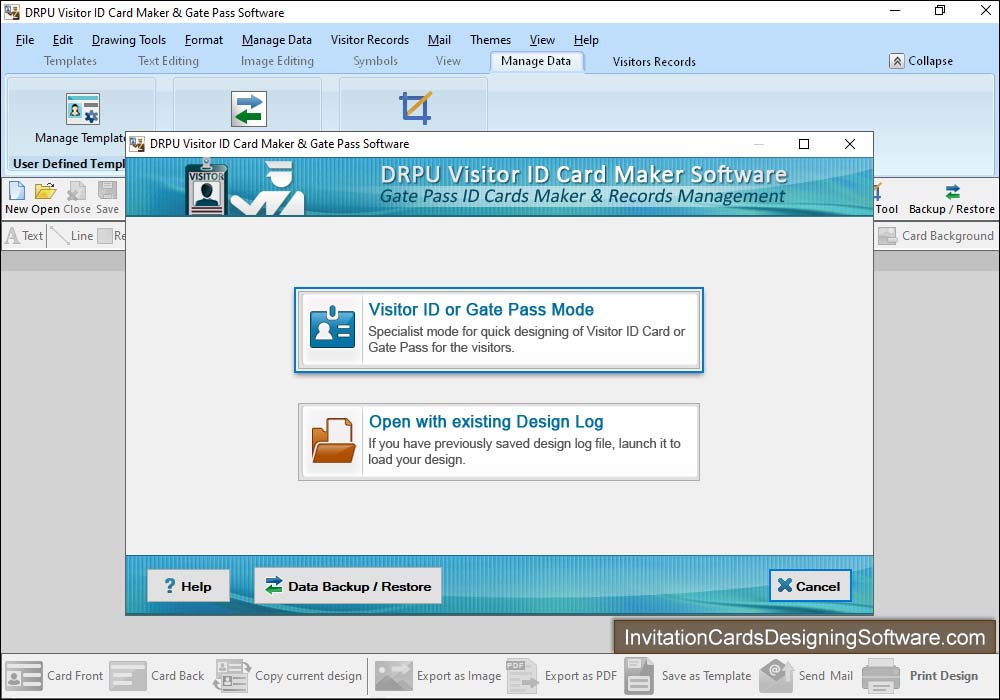Open the Themes menu
1000x700 pixels.
click(490, 40)
